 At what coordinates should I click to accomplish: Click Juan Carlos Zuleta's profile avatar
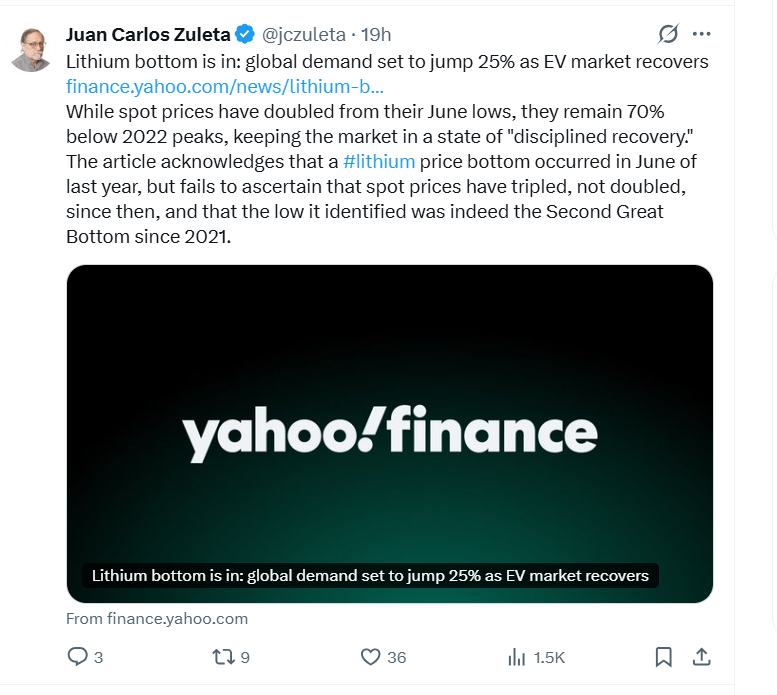[x=31, y=50]
